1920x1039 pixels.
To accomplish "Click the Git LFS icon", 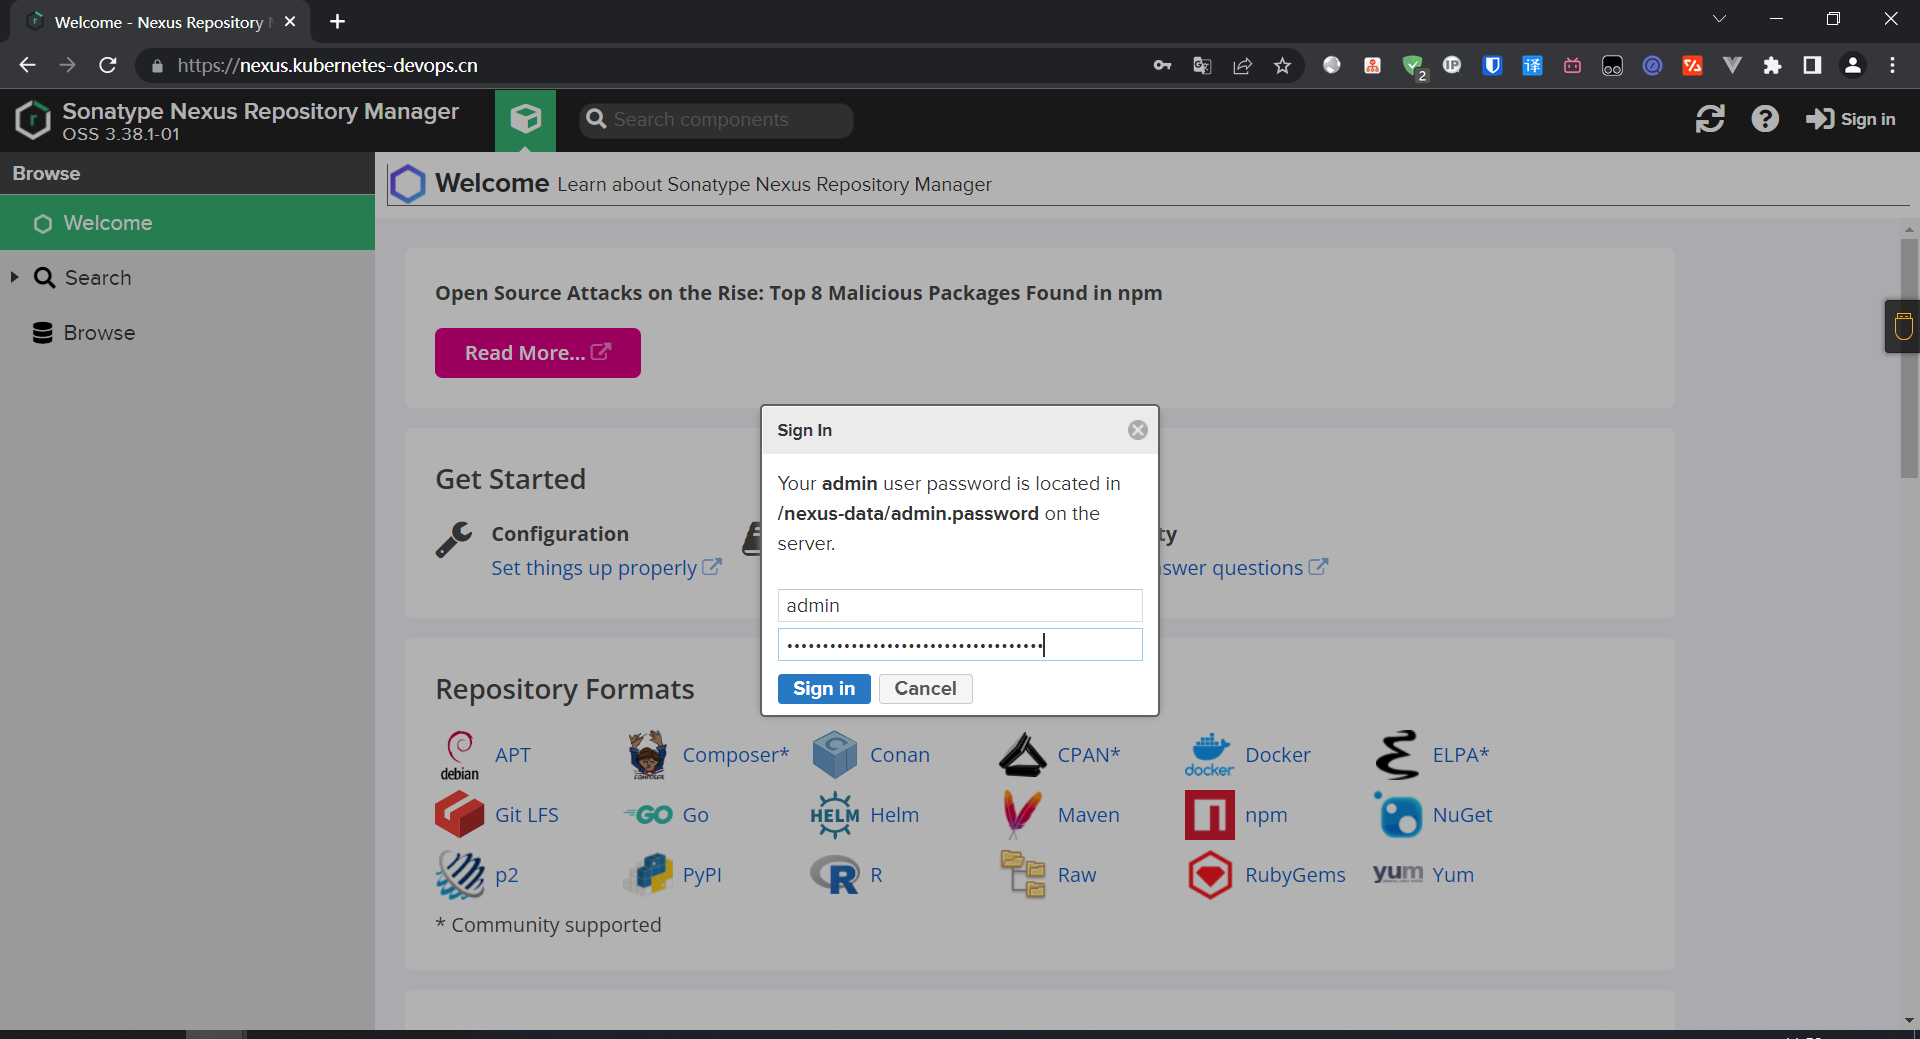I will 460,815.
